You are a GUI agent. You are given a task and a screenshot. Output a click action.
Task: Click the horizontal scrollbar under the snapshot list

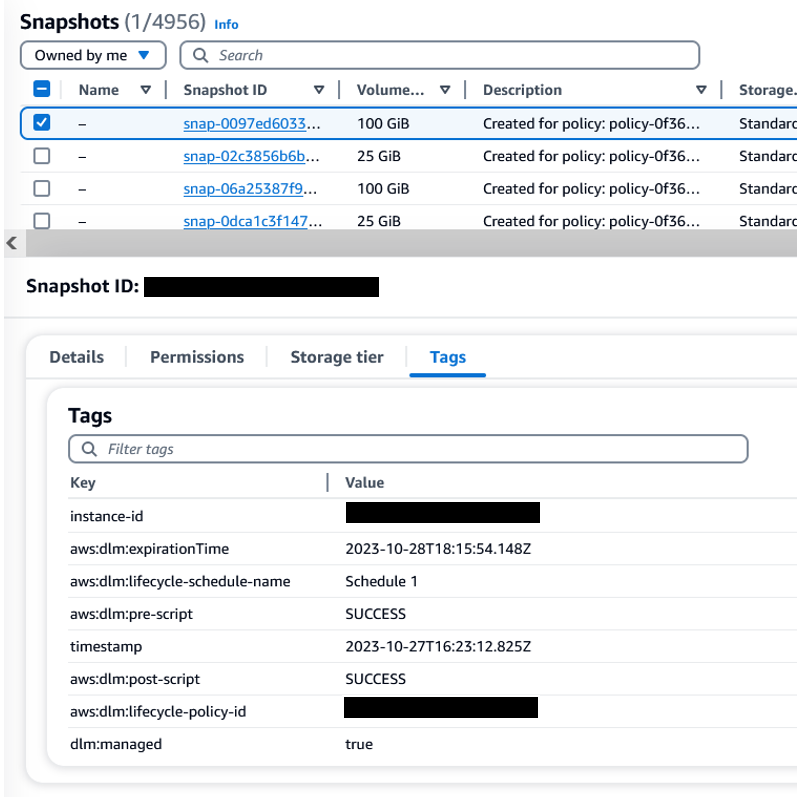(400, 242)
